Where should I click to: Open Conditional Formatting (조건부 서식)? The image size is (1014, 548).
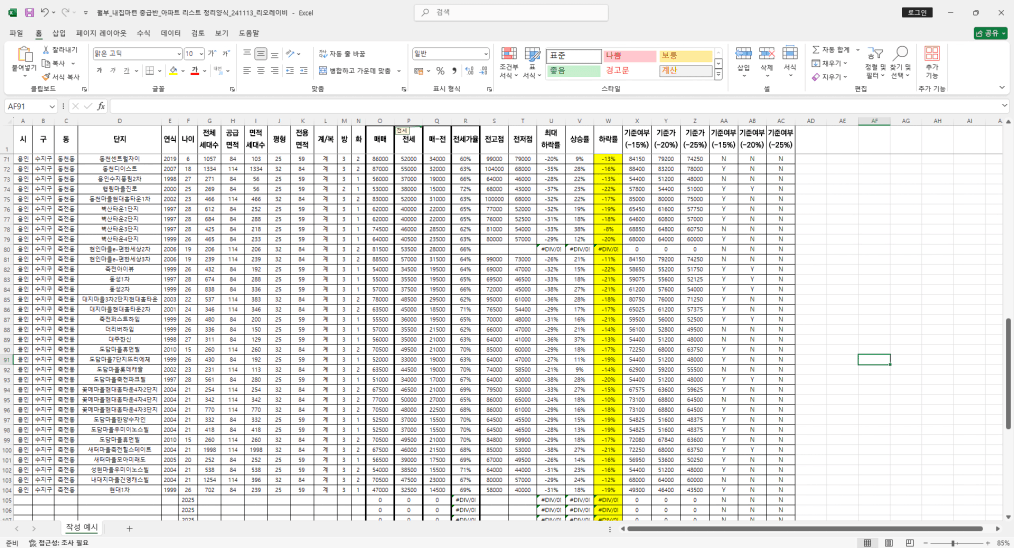(x=509, y=63)
